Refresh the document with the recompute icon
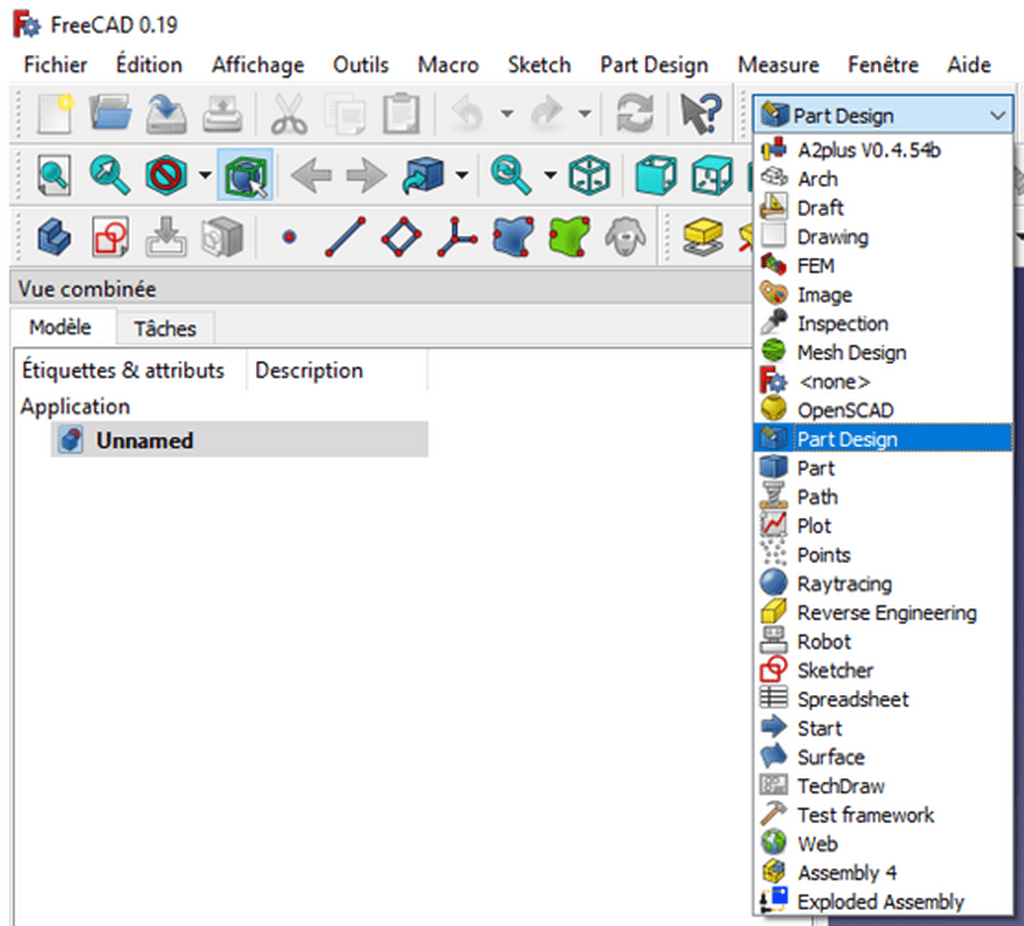Viewport: 1024px width, 926px height. [635, 114]
